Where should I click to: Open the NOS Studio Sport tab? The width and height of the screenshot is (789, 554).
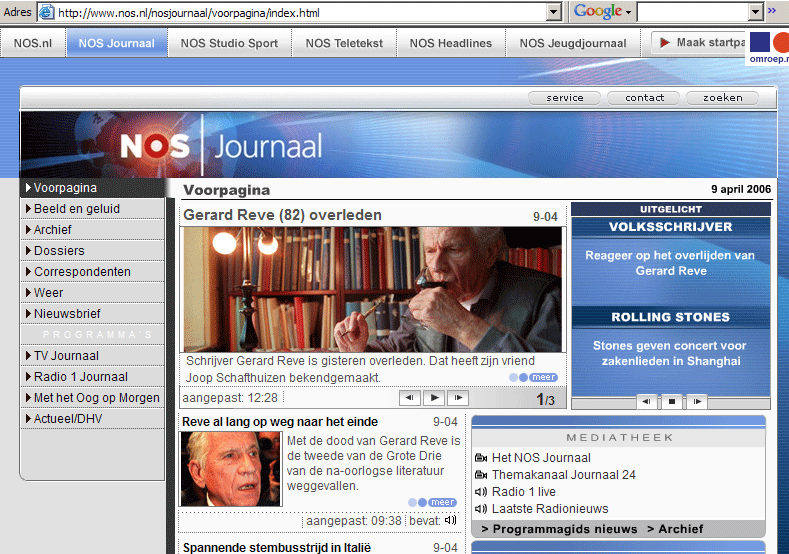[x=229, y=43]
